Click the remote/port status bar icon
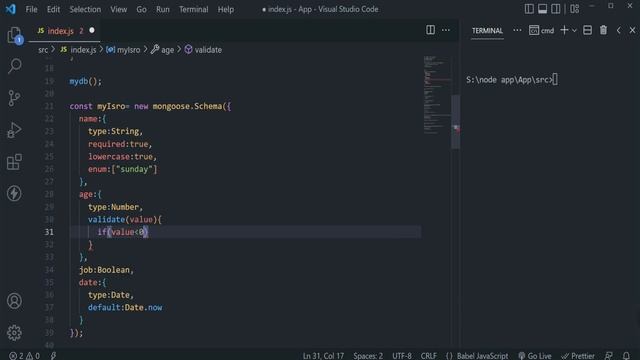The height and width of the screenshot is (360, 640). tap(53, 356)
